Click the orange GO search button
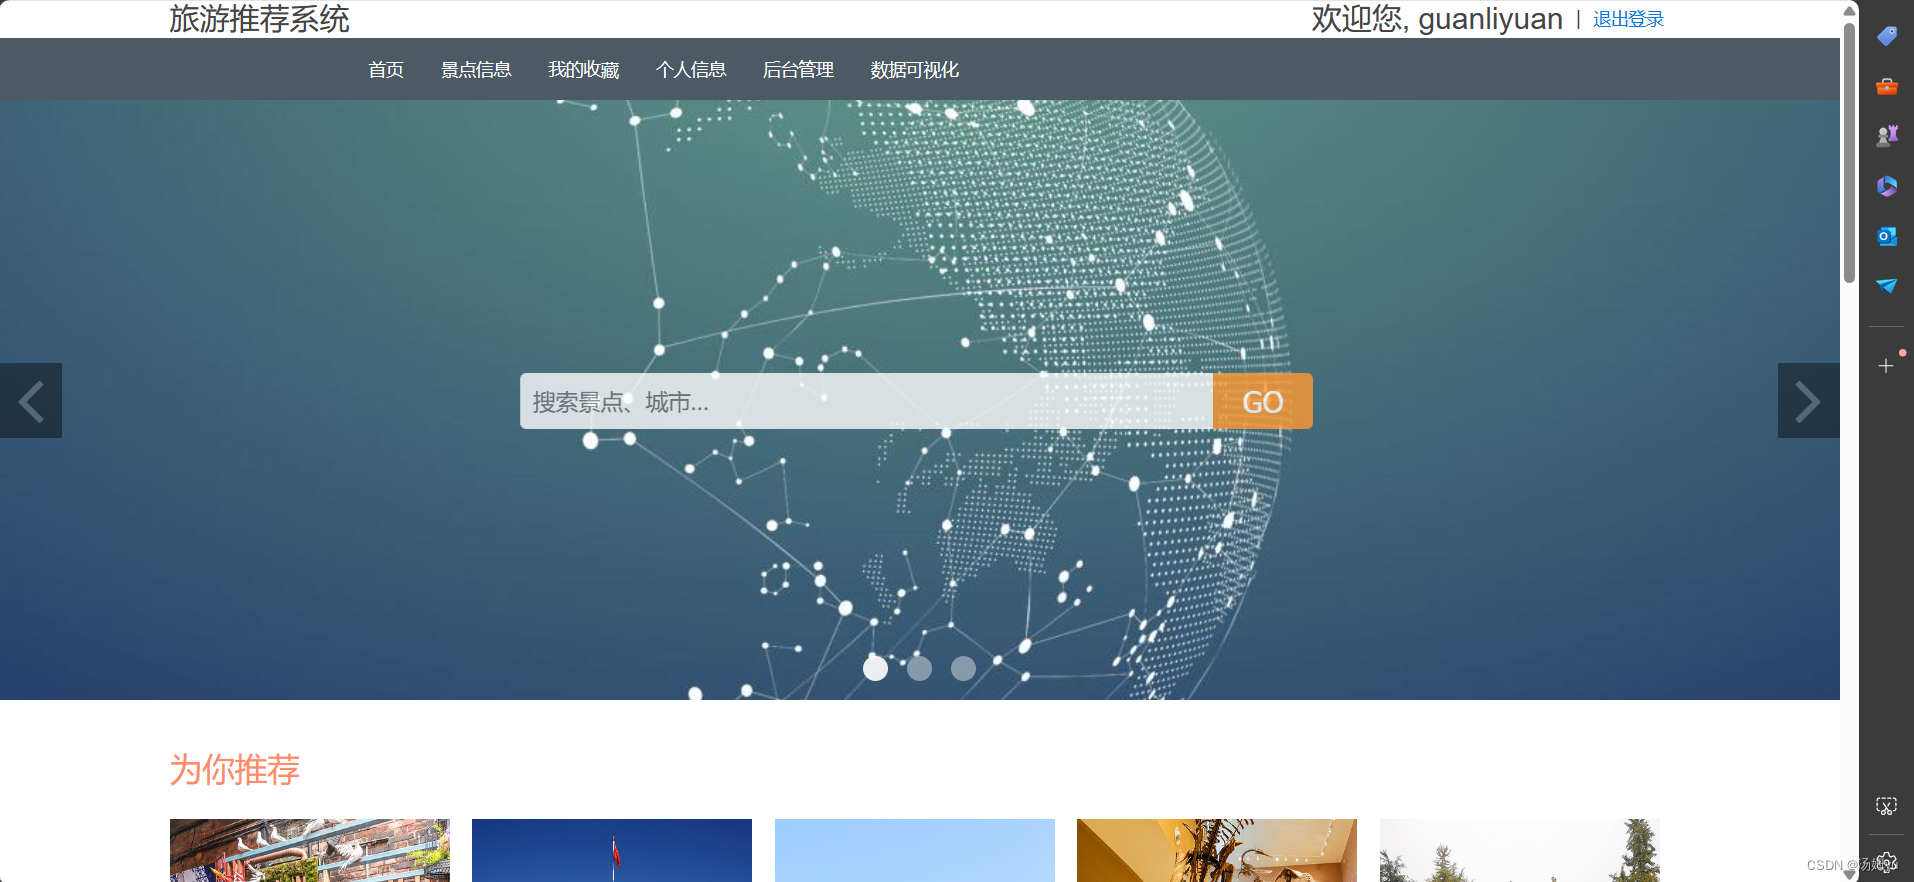Image resolution: width=1914 pixels, height=882 pixels. pyautogui.click(x=1263, y=401)
